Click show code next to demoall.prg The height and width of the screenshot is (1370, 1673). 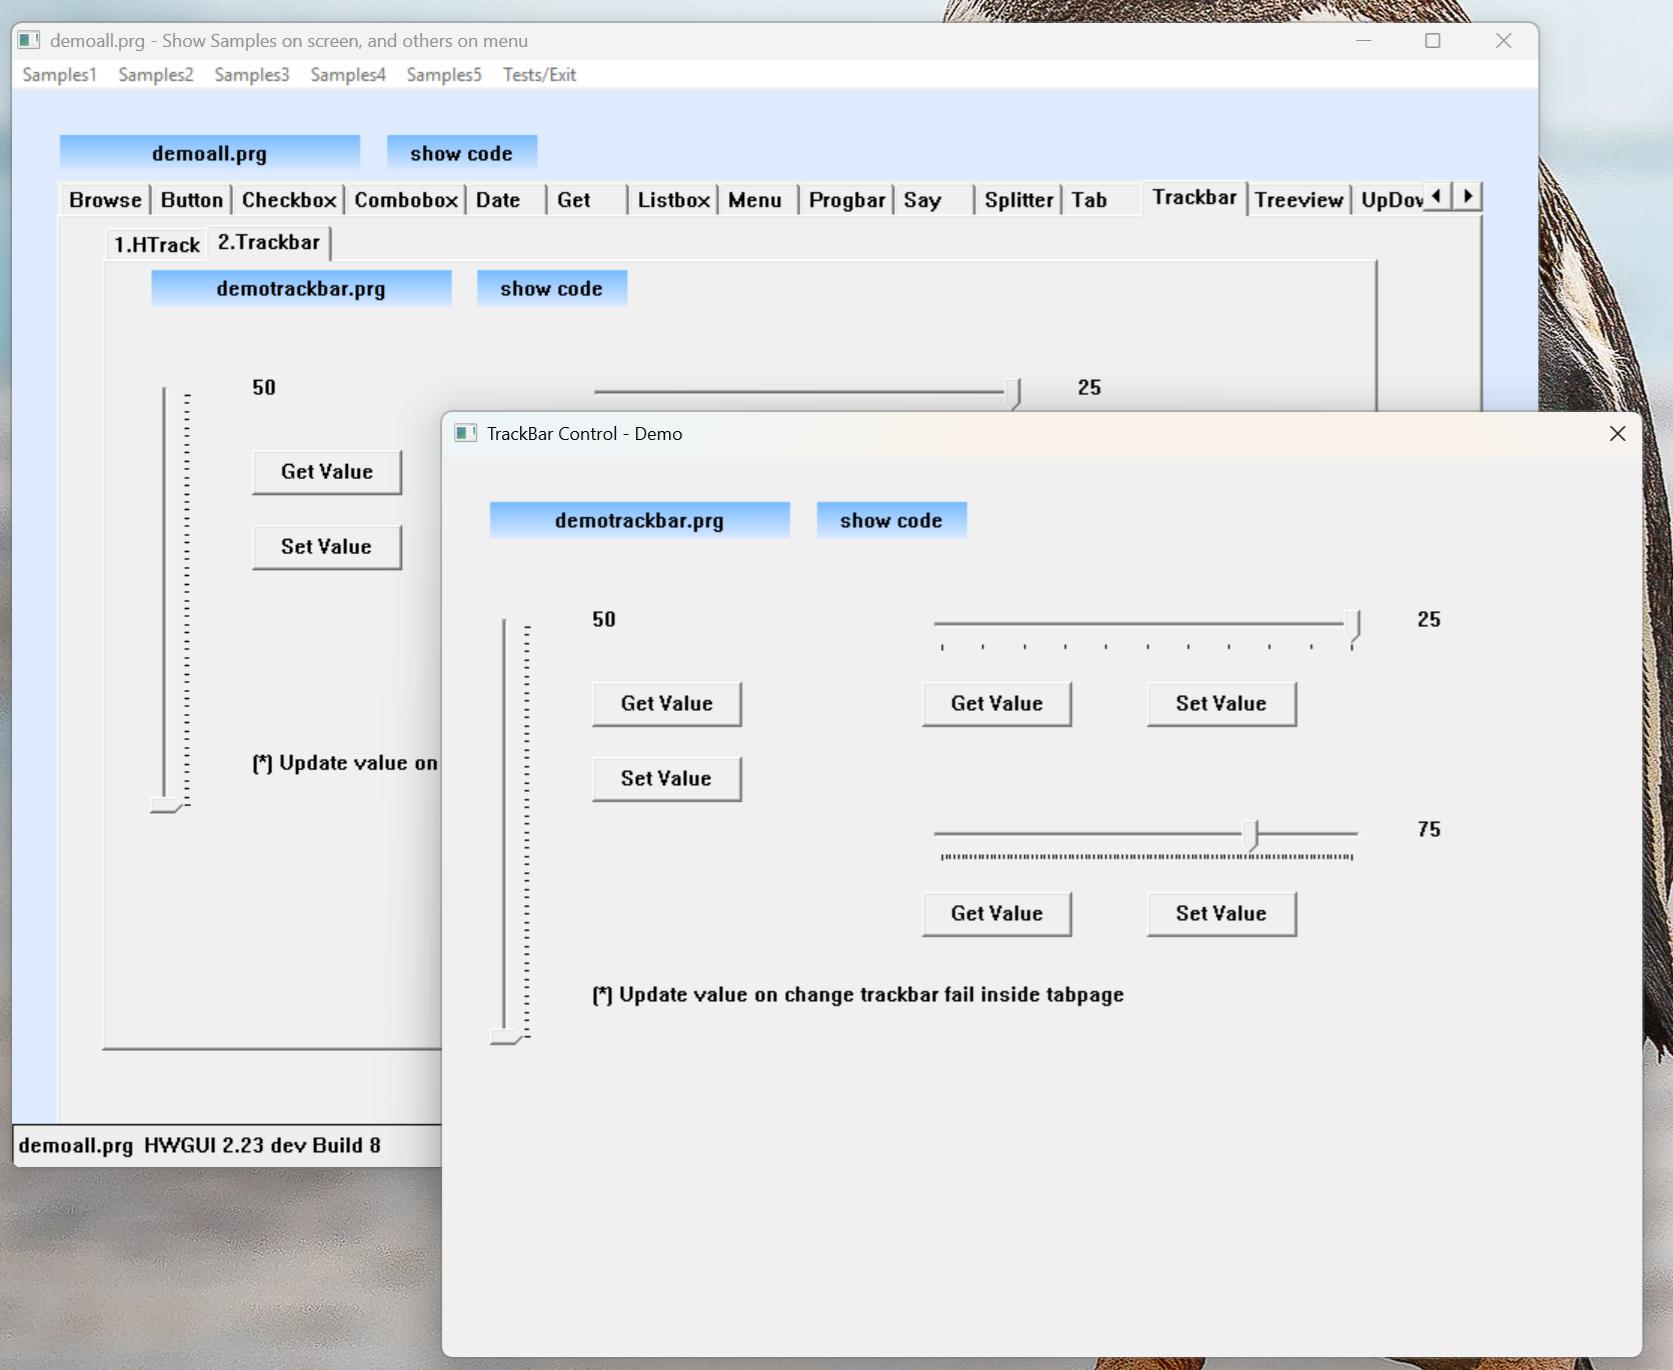point(462,153)
